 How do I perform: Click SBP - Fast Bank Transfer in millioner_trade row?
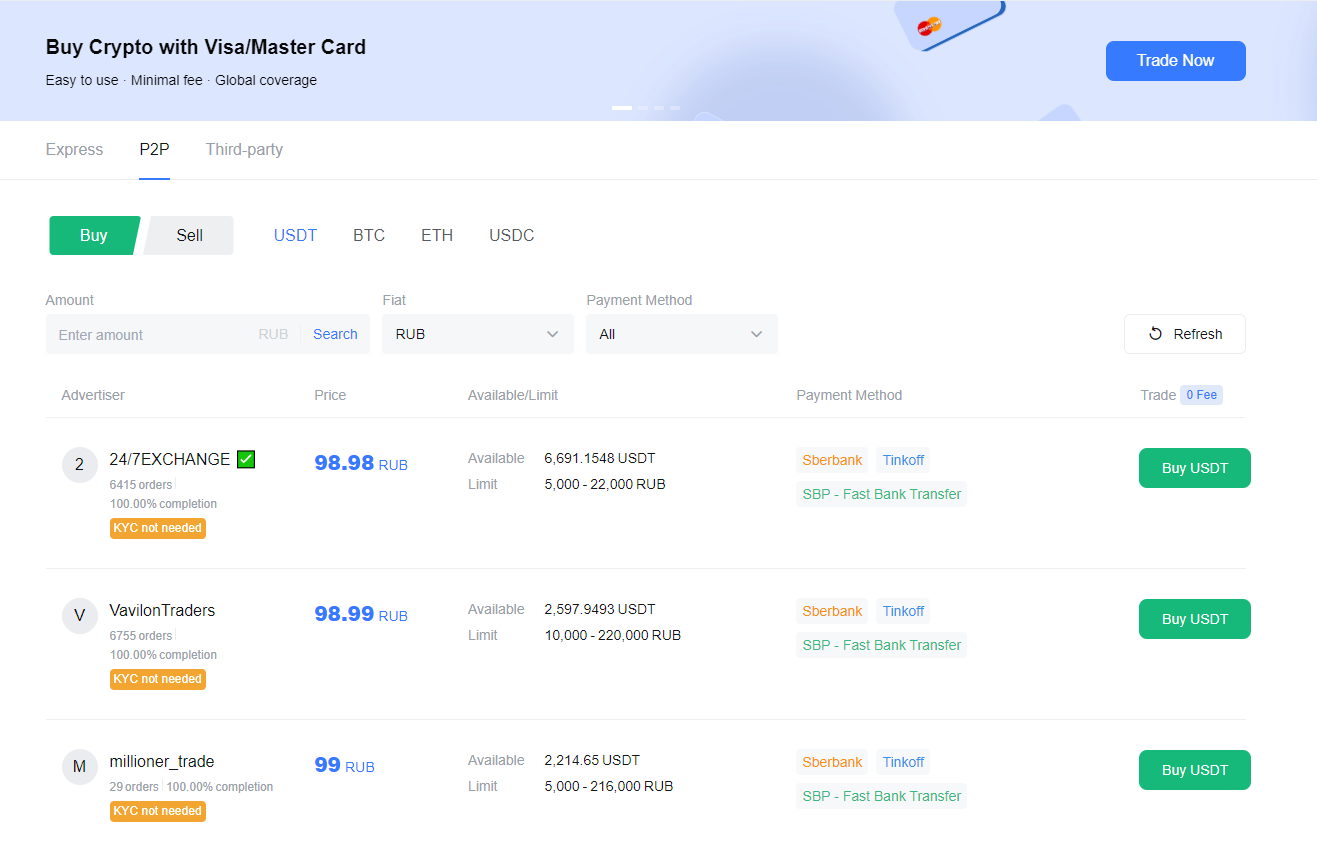point(882,796)
